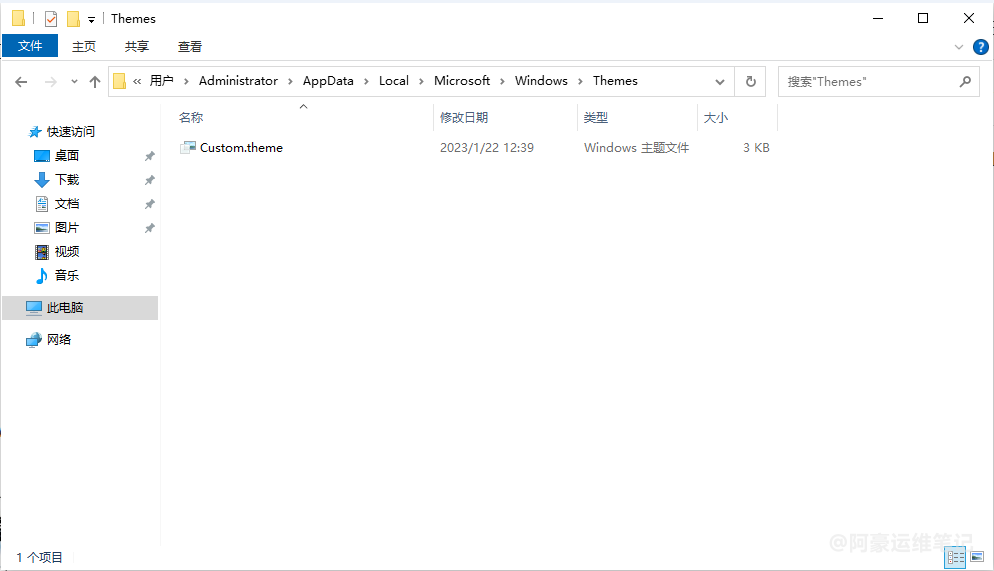Open the Customize Quick Access Toolbar dropdown

tap(91, 20)
